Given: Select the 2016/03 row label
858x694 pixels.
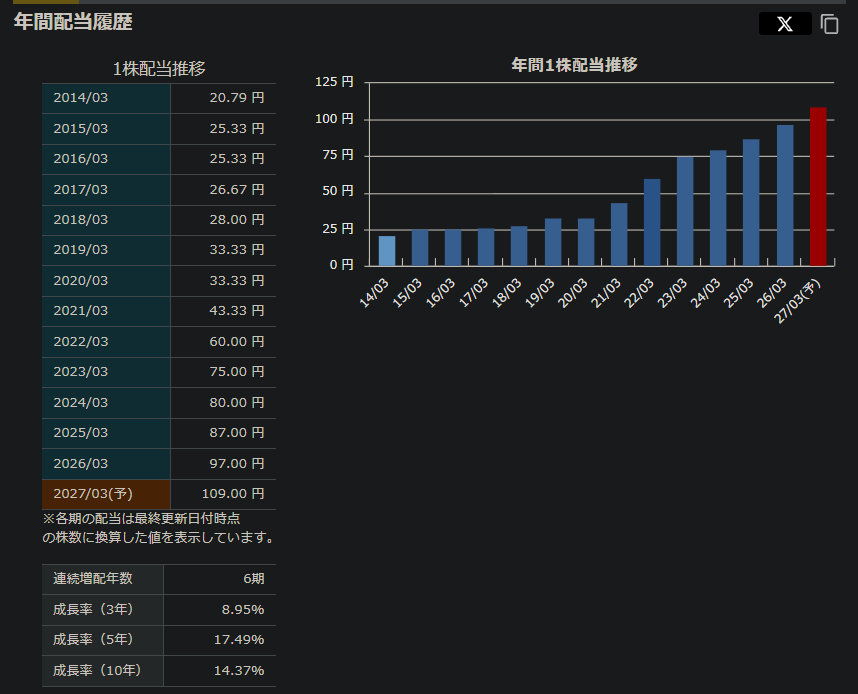Looking at the screenshot, I should tap(80, 159).
